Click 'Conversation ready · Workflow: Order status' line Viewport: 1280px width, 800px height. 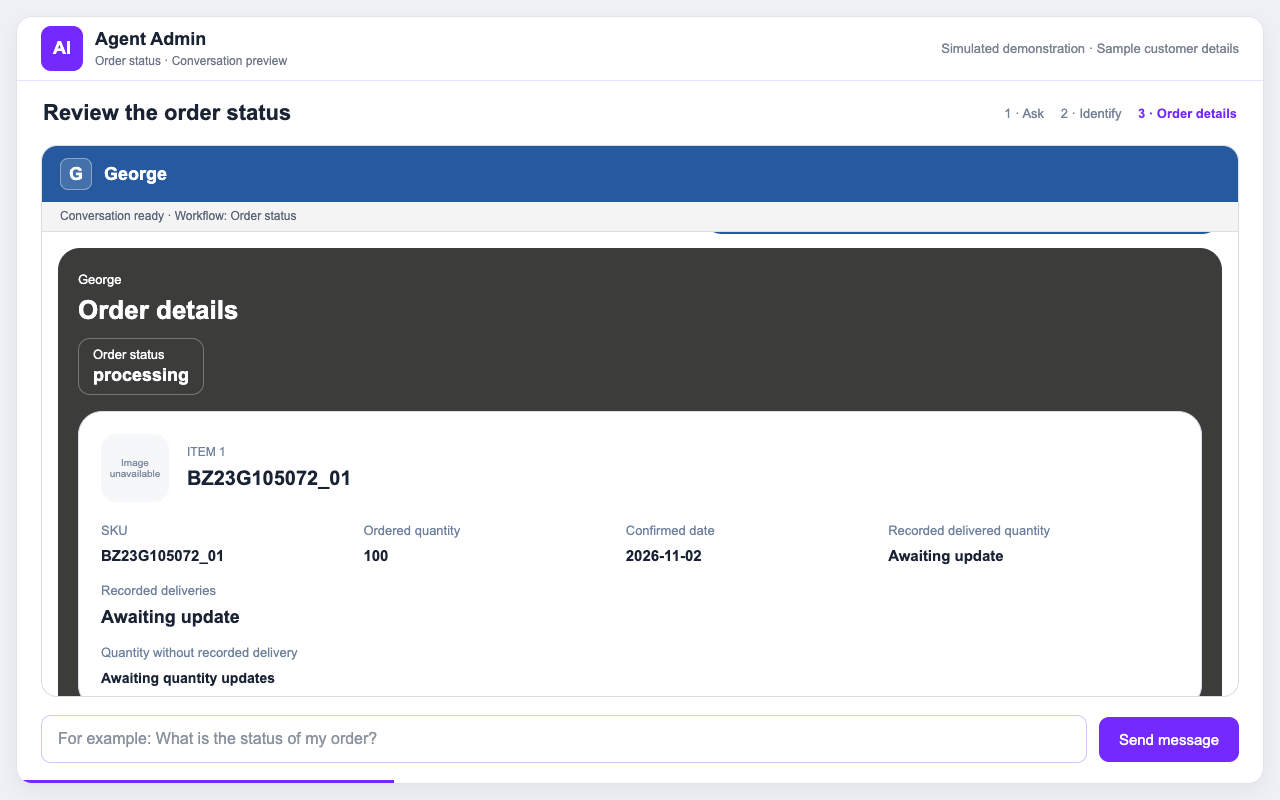pos(178,216)
